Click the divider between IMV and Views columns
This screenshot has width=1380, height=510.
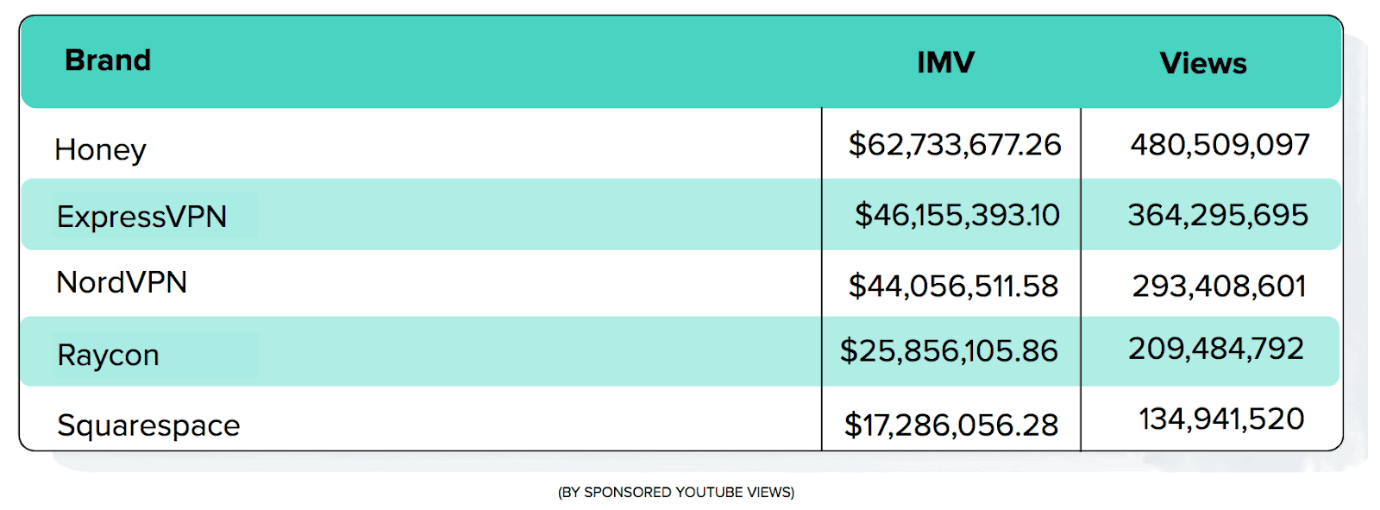tap(1081, 280)
